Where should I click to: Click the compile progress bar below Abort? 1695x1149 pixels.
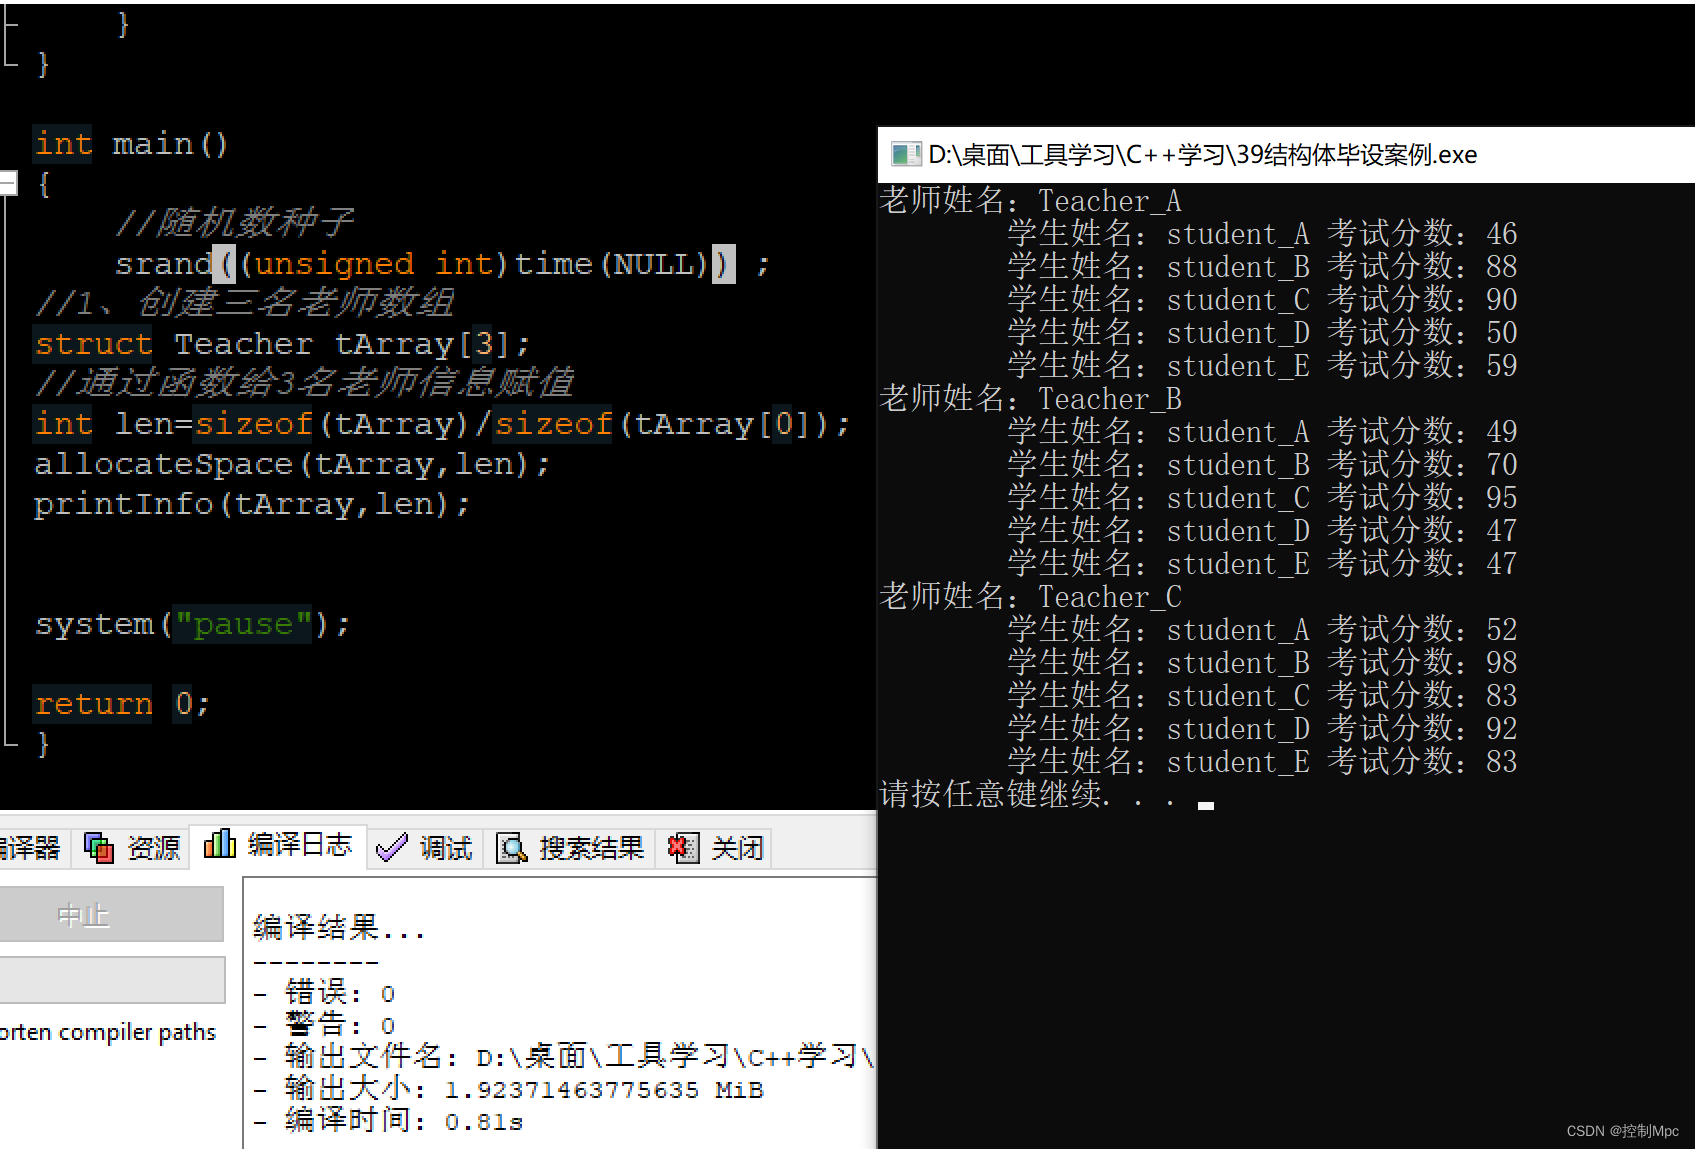coord(112,979)
